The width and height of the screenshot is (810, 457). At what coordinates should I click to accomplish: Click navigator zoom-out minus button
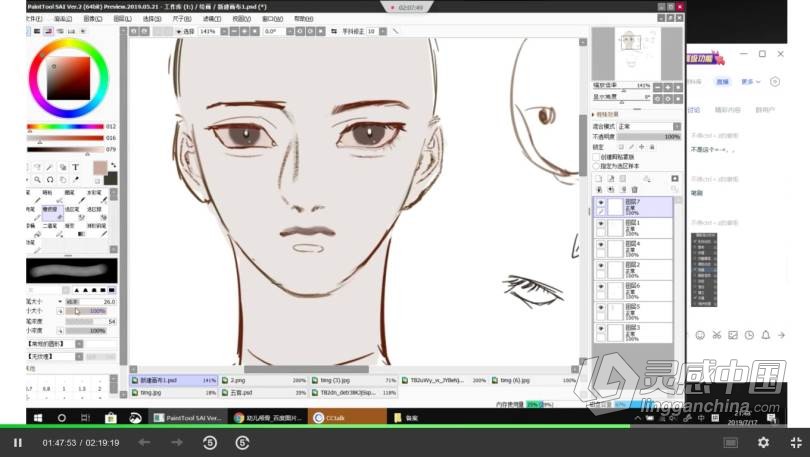pyautogui.click(x=658, y=87)
